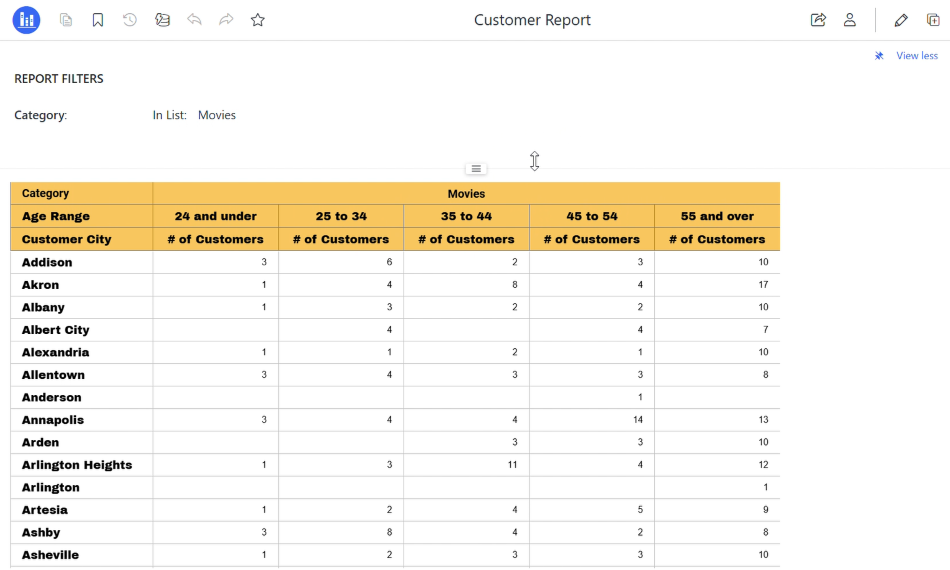Collapse filters using the divider handle

[476, 169]
